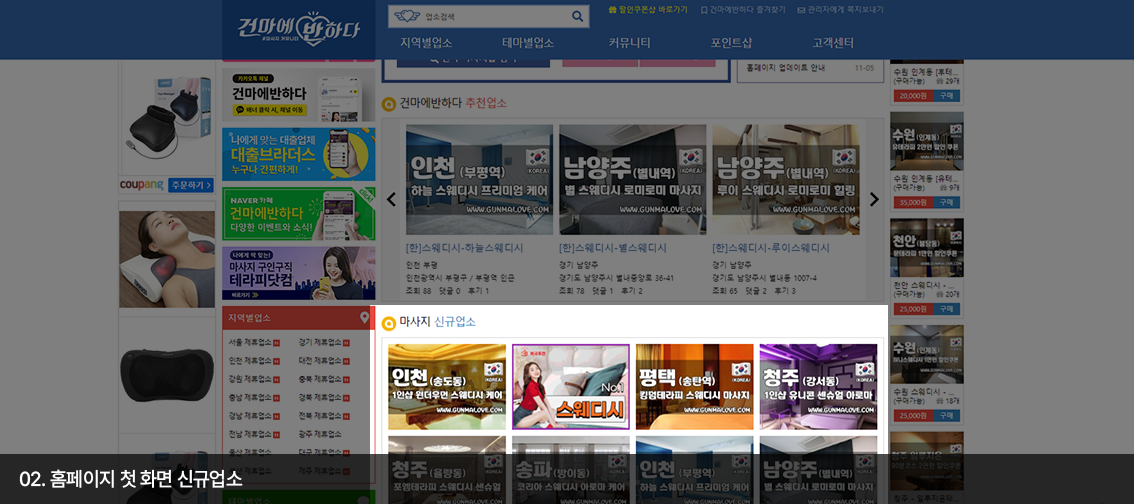
Task: Show the next 추천업소 carousel slide
Action: tap(874, 199)
